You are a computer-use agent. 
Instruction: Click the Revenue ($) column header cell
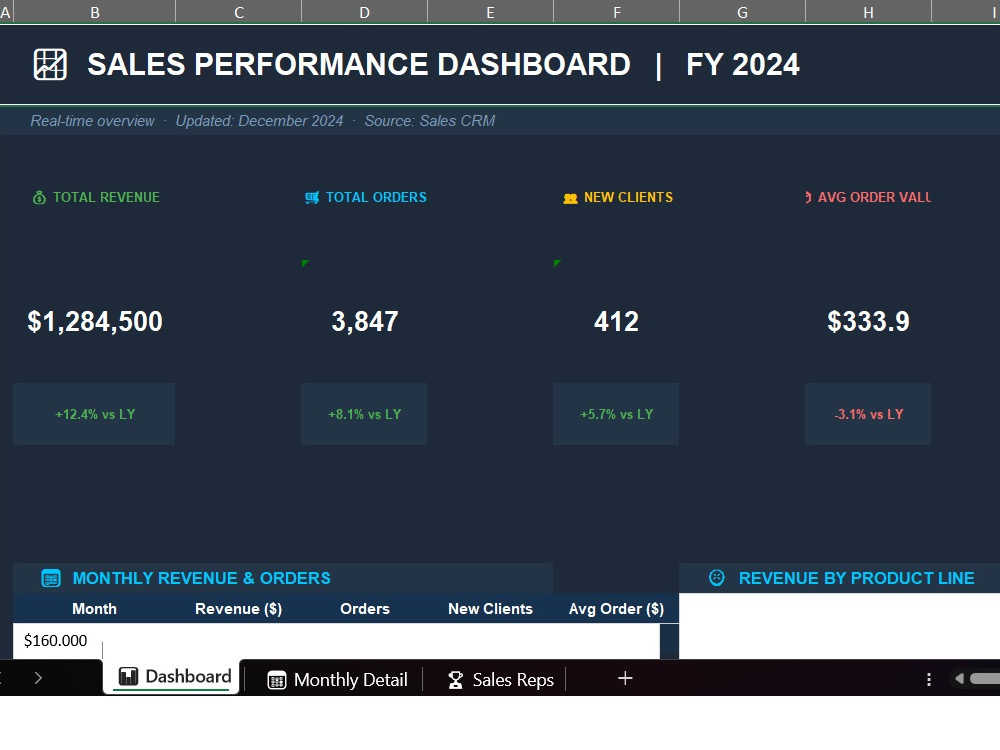pos(239,609)
